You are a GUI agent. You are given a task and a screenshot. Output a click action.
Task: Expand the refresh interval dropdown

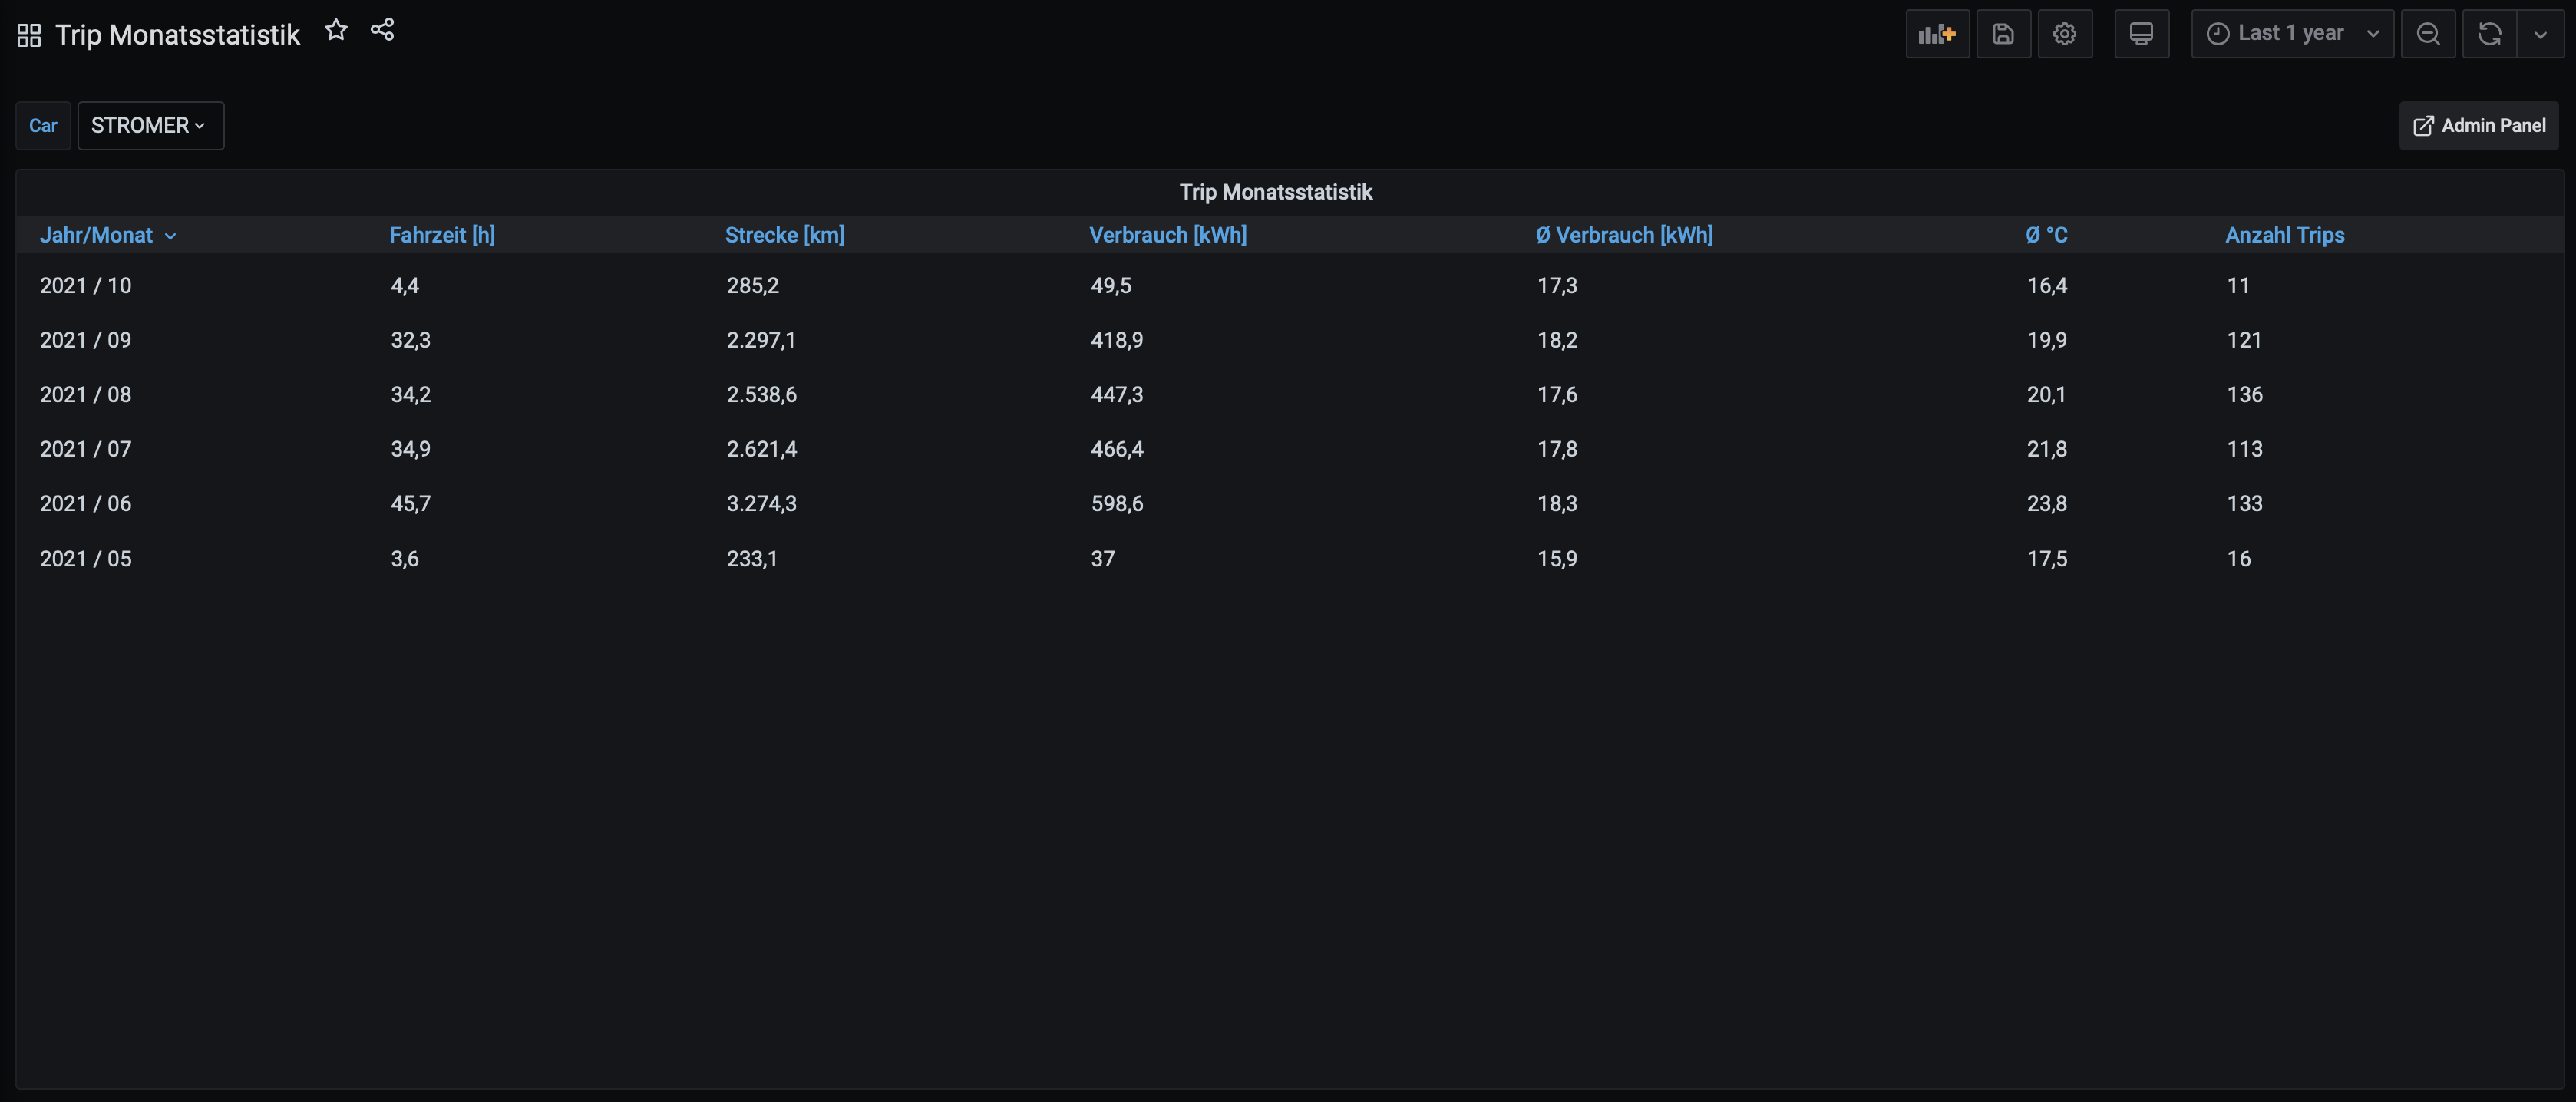tap(2540, 34)
